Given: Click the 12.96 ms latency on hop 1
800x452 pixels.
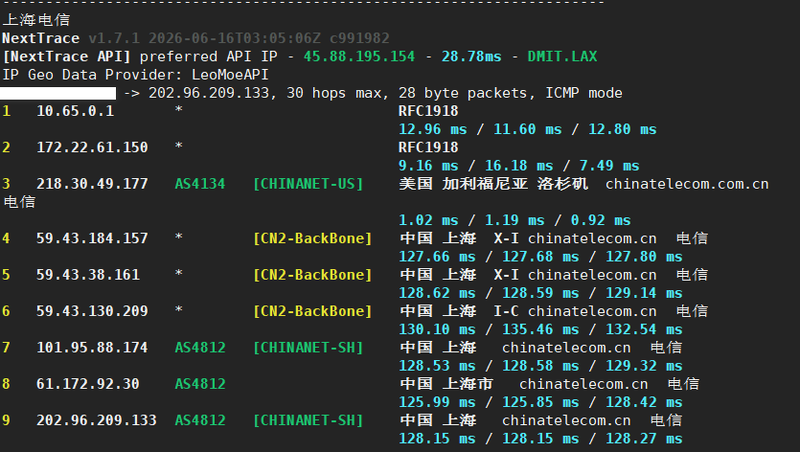Looking at the screenshot, I should click(x=433, y=130).
